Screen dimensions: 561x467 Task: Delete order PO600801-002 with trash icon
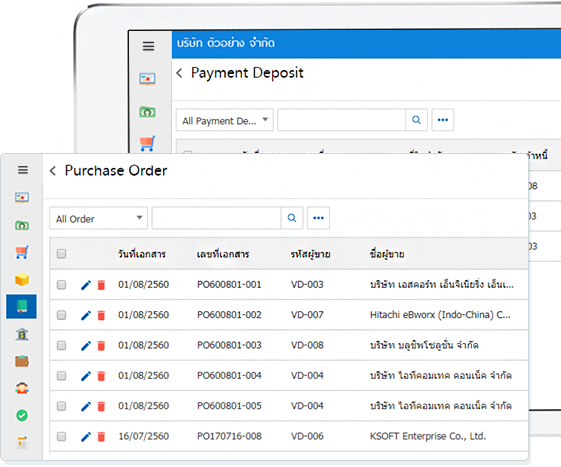tap(101, 315)
